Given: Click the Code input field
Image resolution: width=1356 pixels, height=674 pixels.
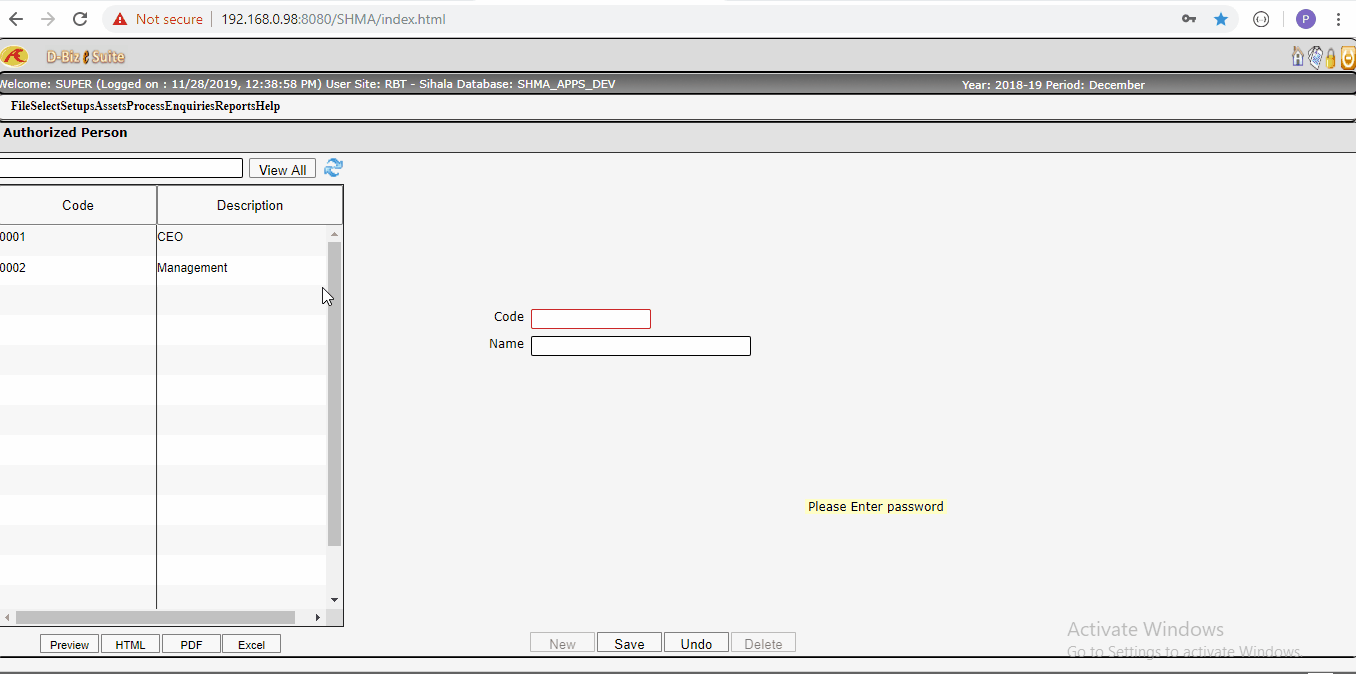Looking at the screenshot, I should 591,318.
